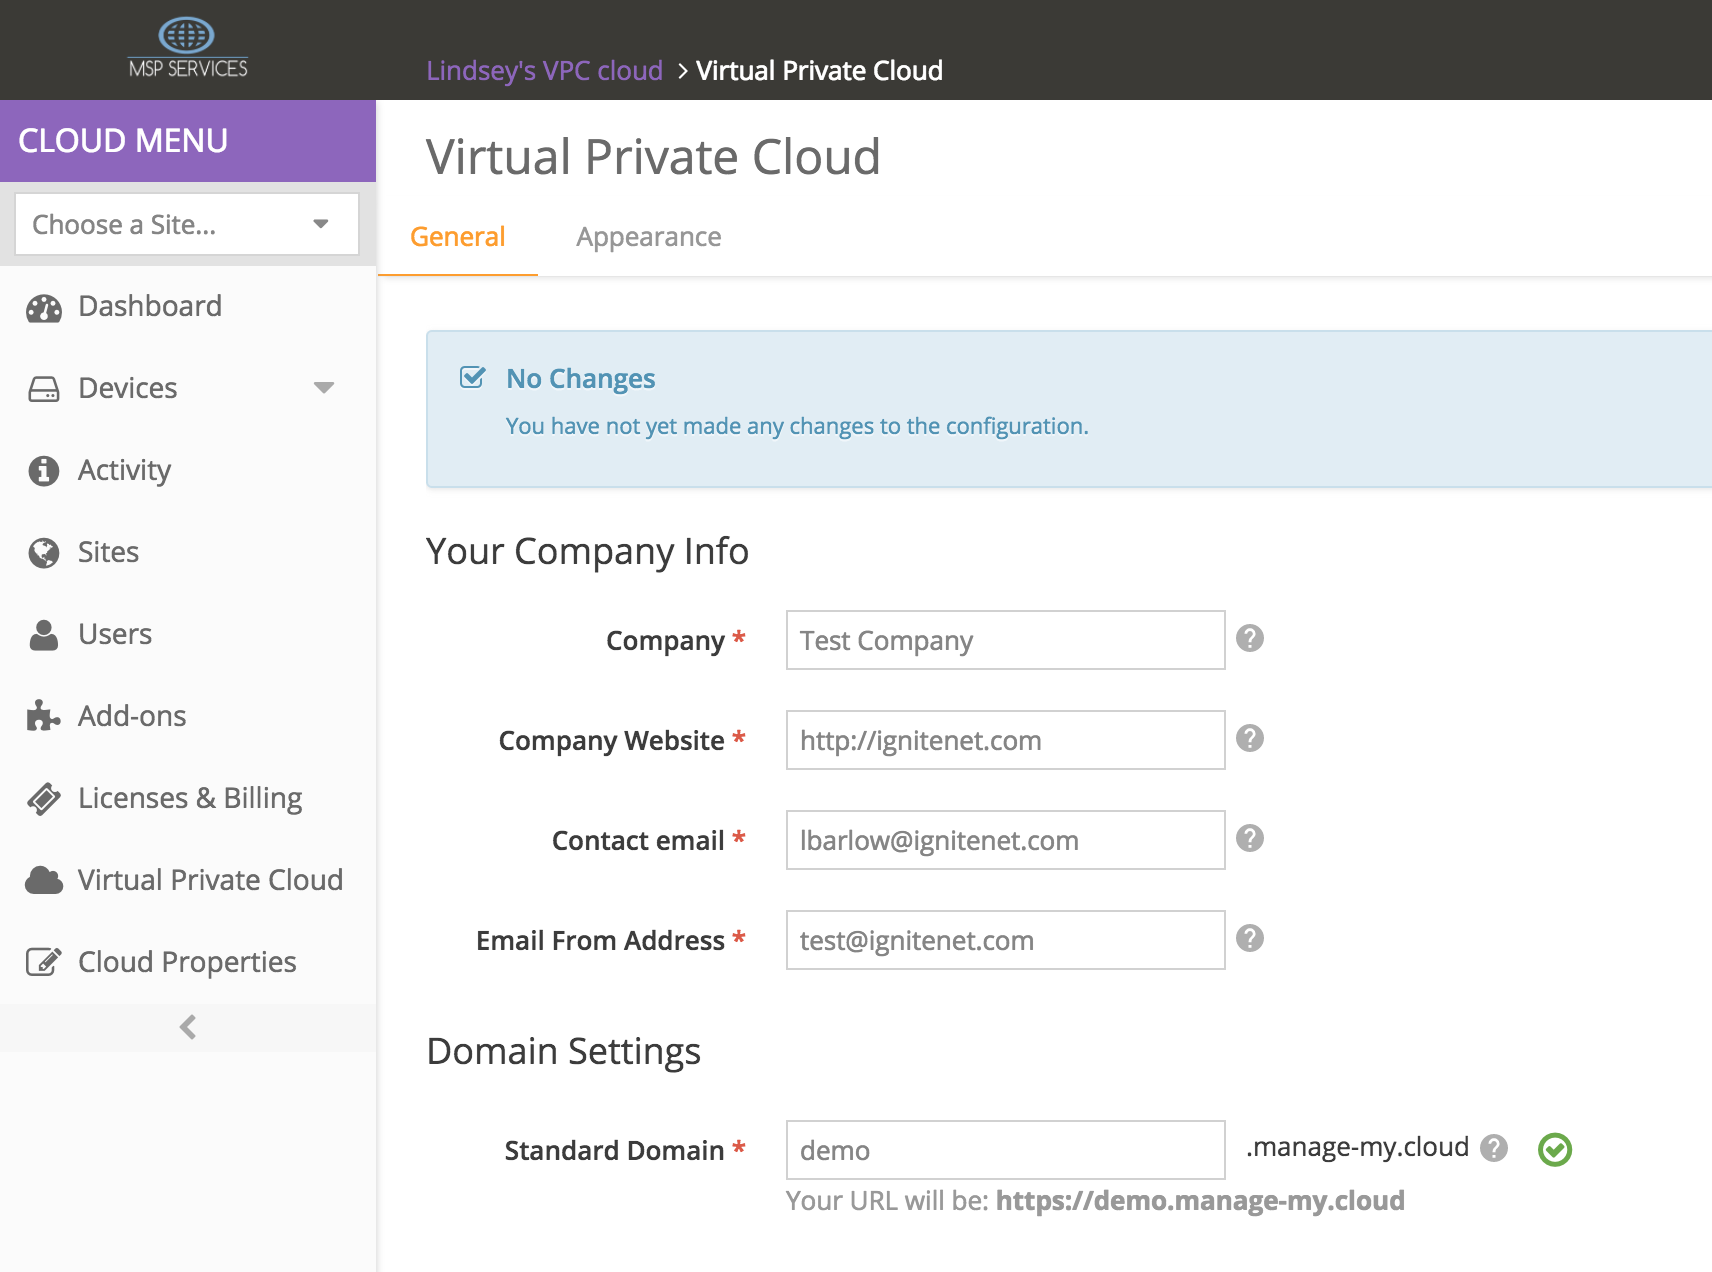Open the Choose a Site dropdown

pos(187,224)
